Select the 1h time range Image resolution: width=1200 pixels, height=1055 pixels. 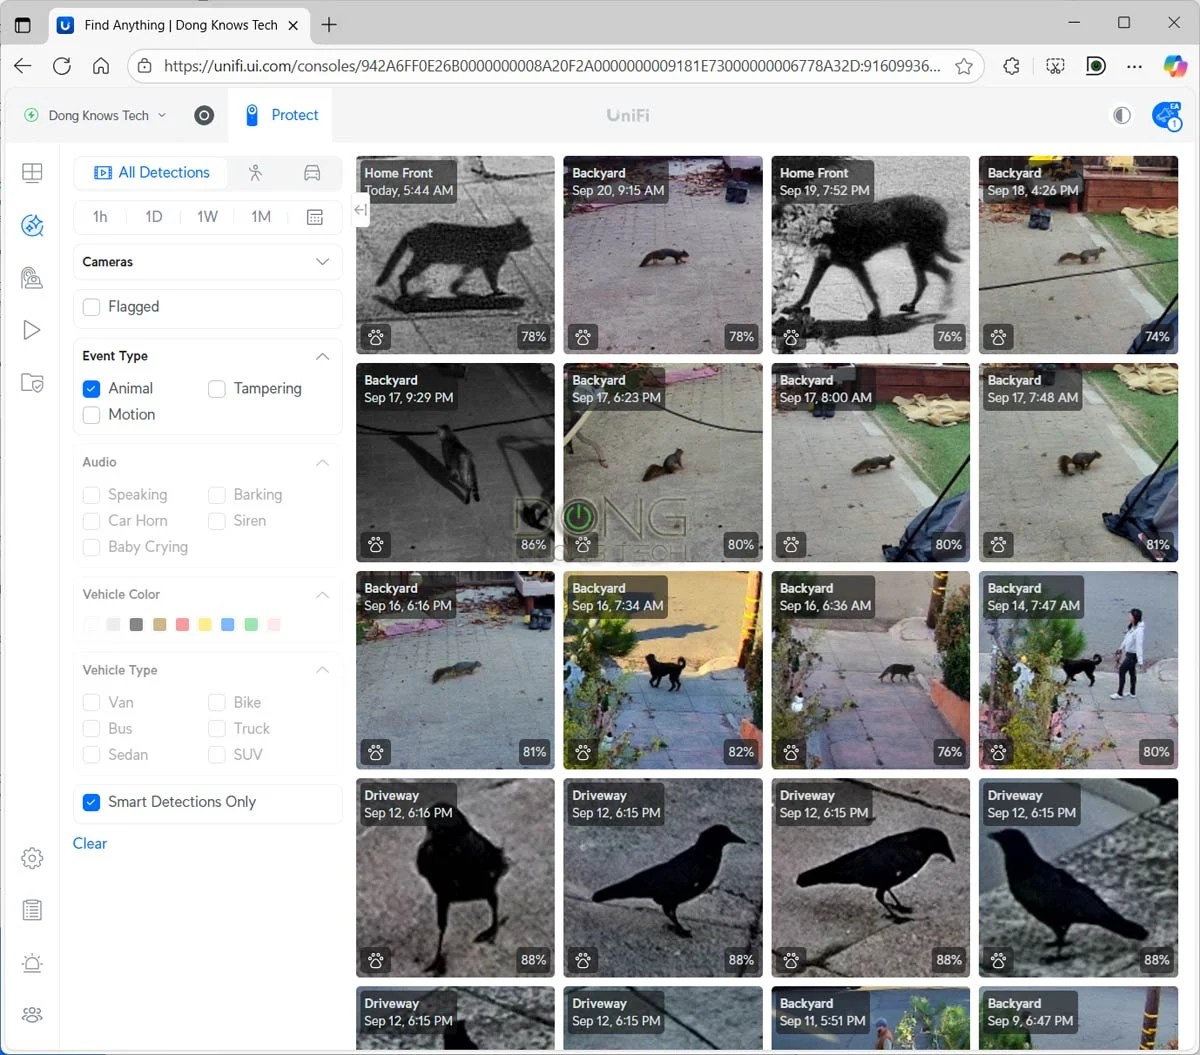100,217
